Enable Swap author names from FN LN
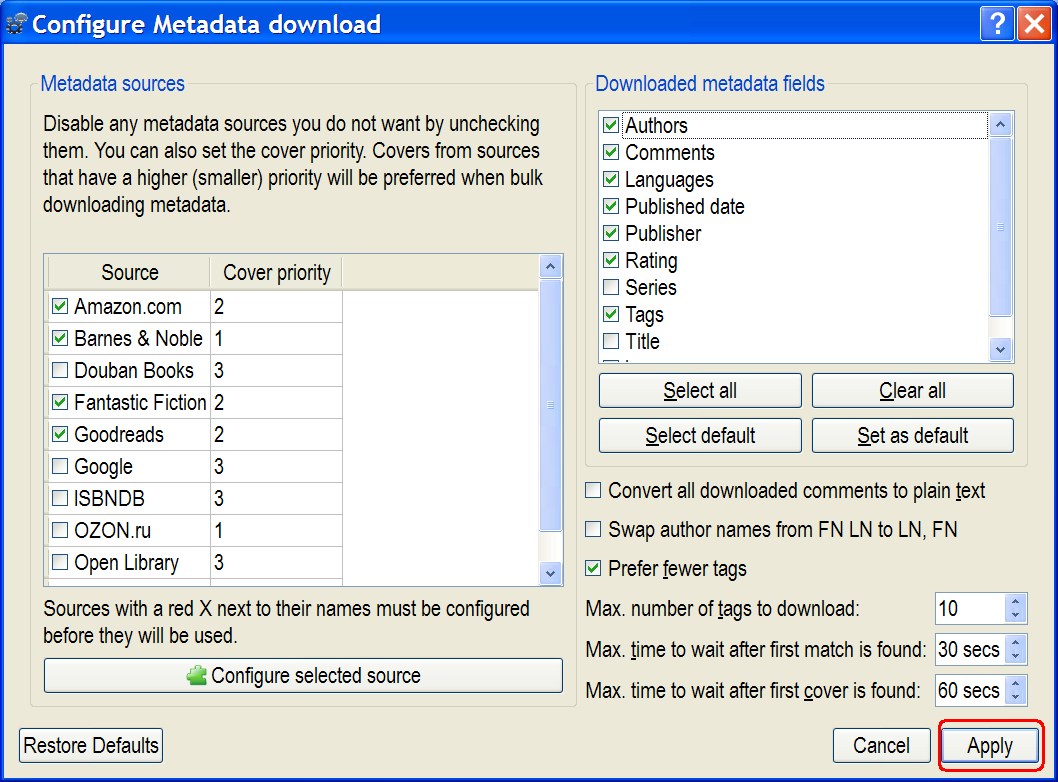Image resolution: width=1058 pixels, height=782 pixels. pos(593,529)
